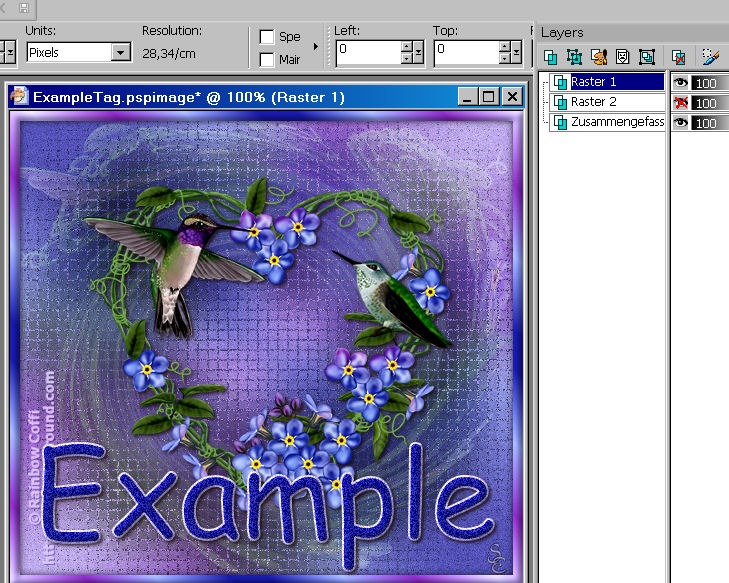Tick the Mair checkbox

click(267, 60)
